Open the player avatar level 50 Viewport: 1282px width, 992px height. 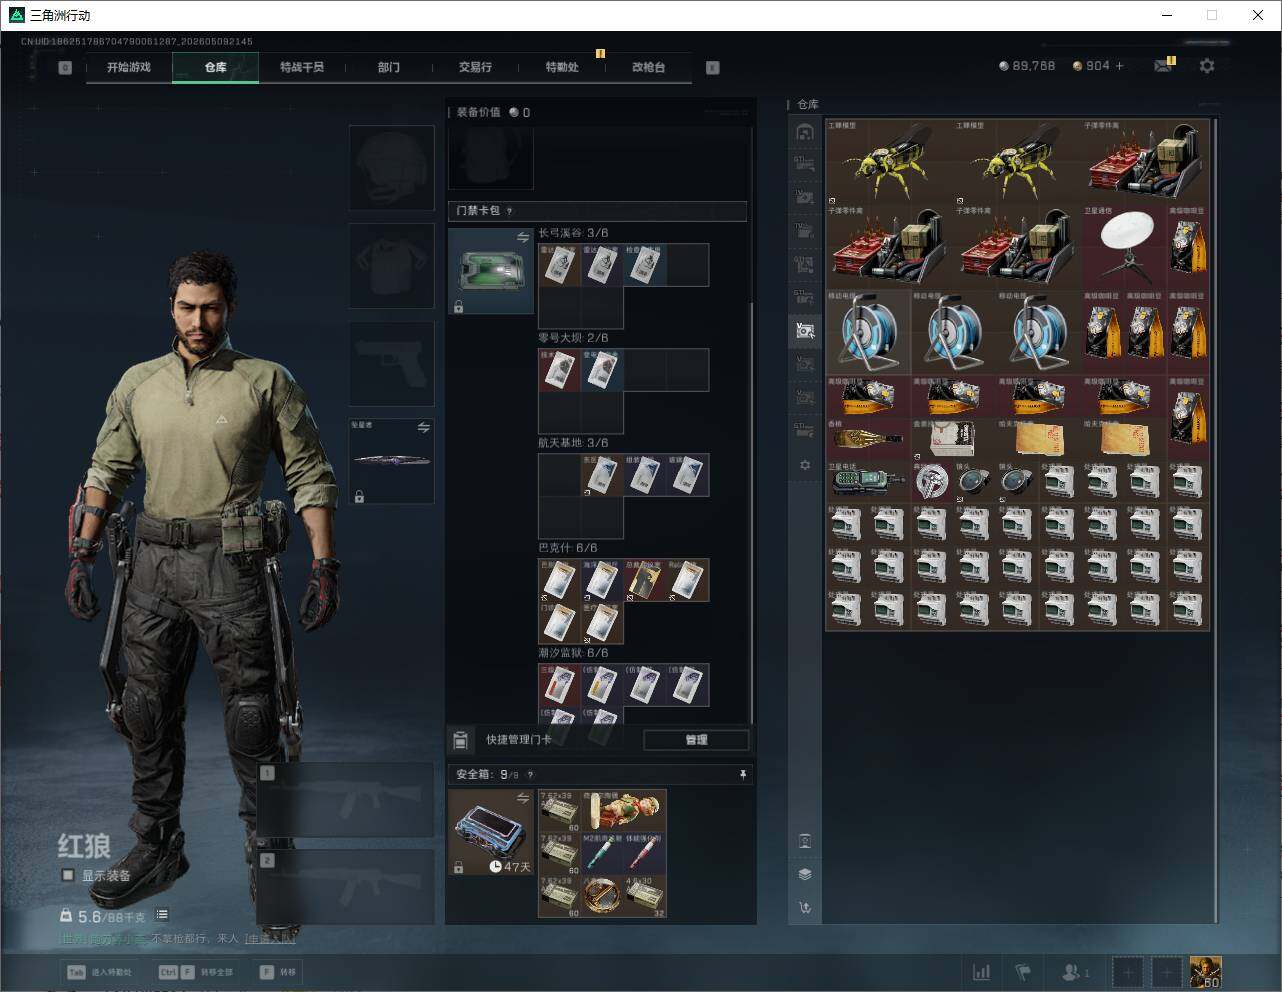[1205, 972]
